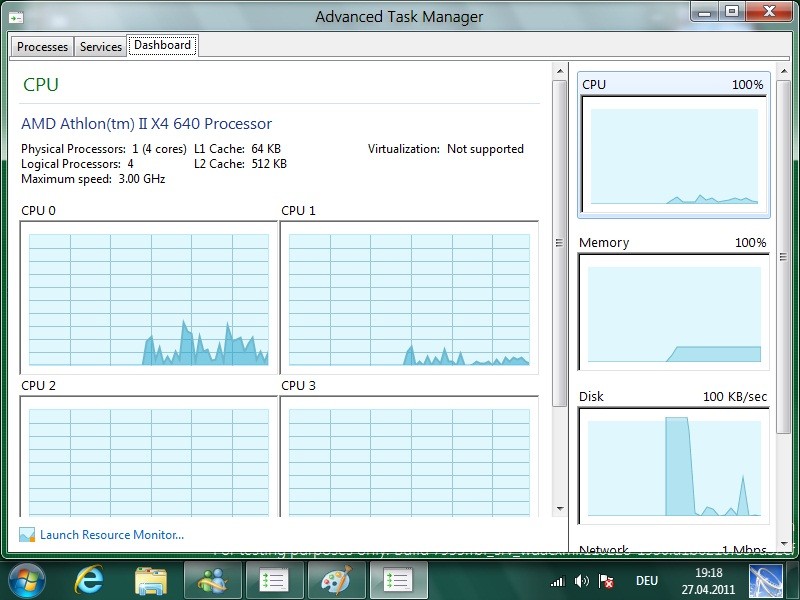The width and height of the screenshot is (800, 600).
Task: Click the CPU 1 usage graph
Action: pyautogui.click(x=409, y=298)
